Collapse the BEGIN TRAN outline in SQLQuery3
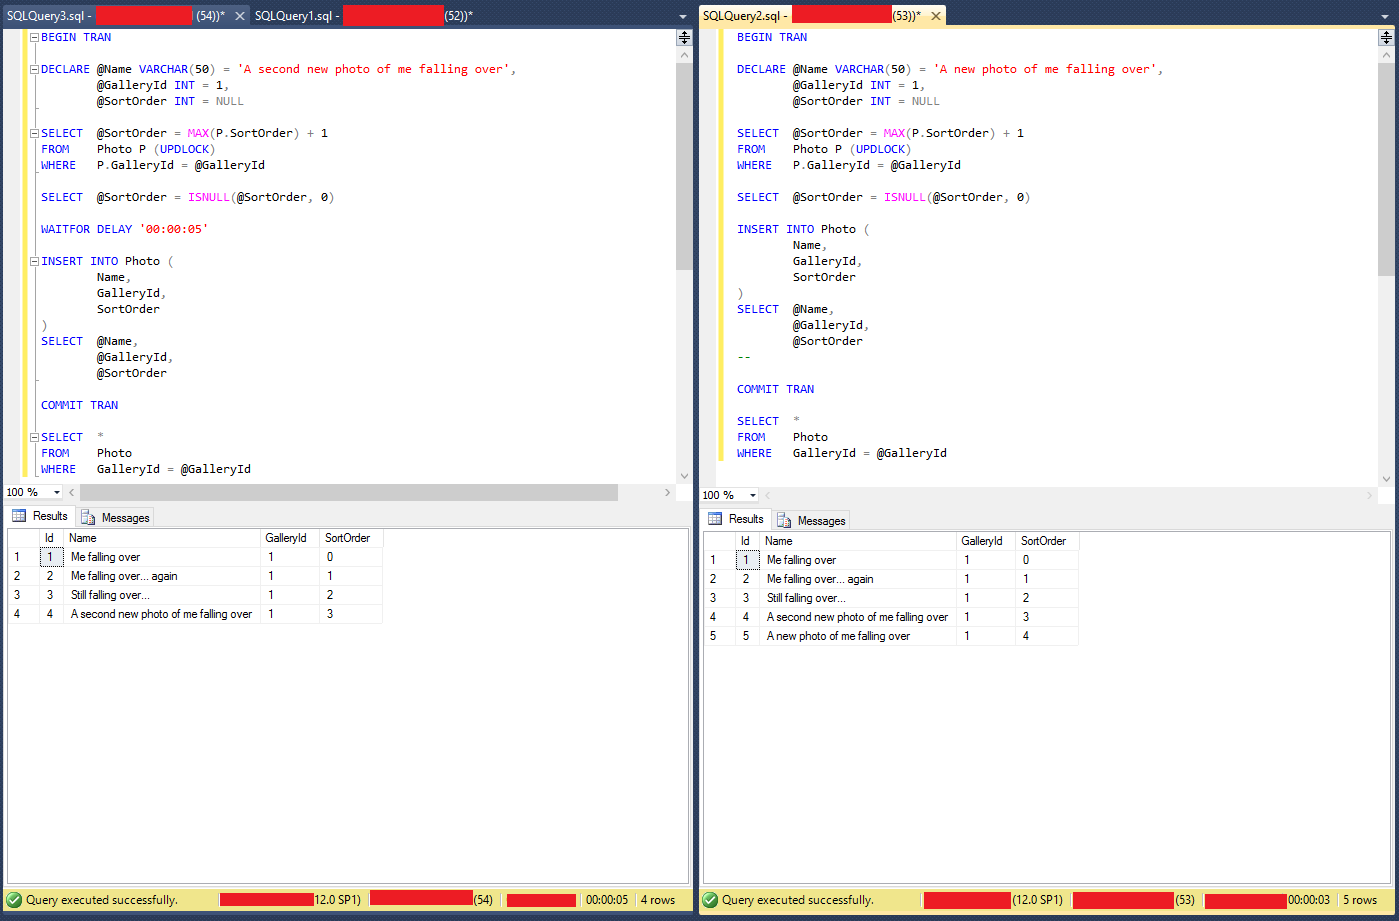 point(34,37)
